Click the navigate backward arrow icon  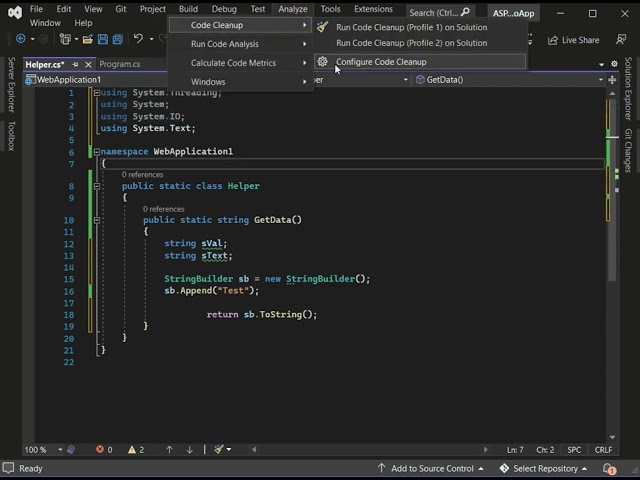coord(20,39)
